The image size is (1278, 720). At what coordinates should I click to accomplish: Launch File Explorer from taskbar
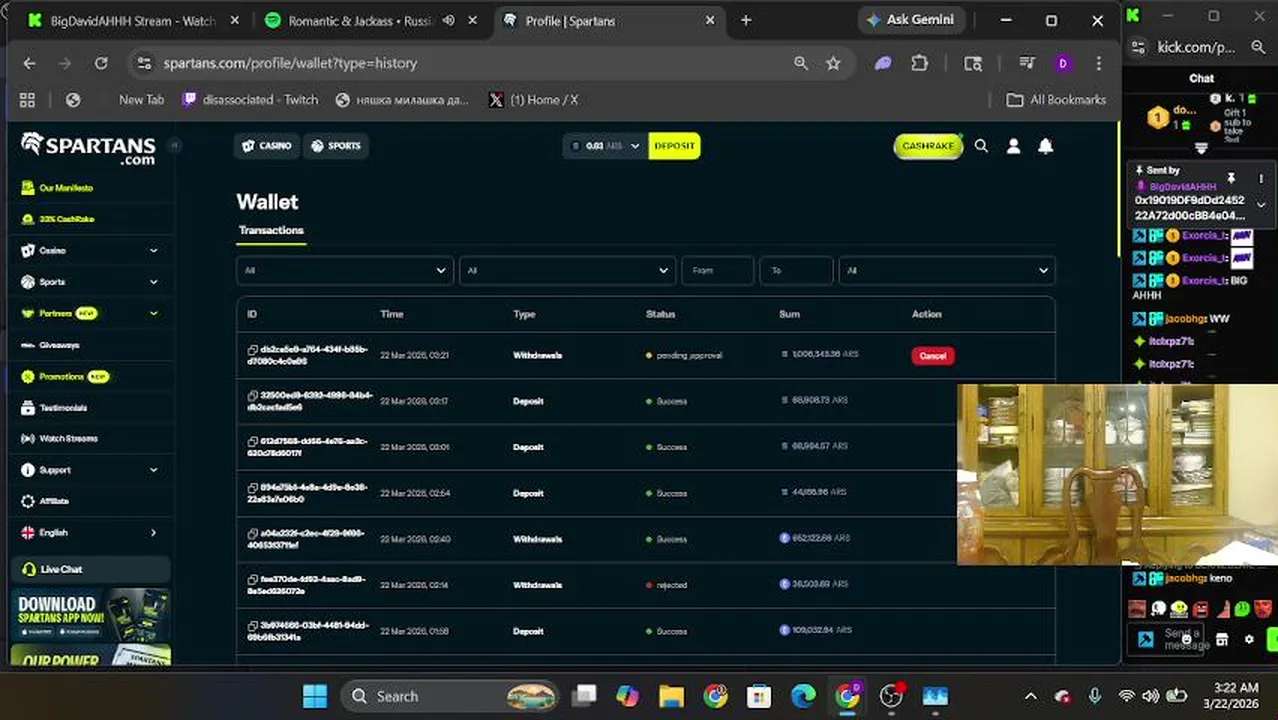pos(671,696)
